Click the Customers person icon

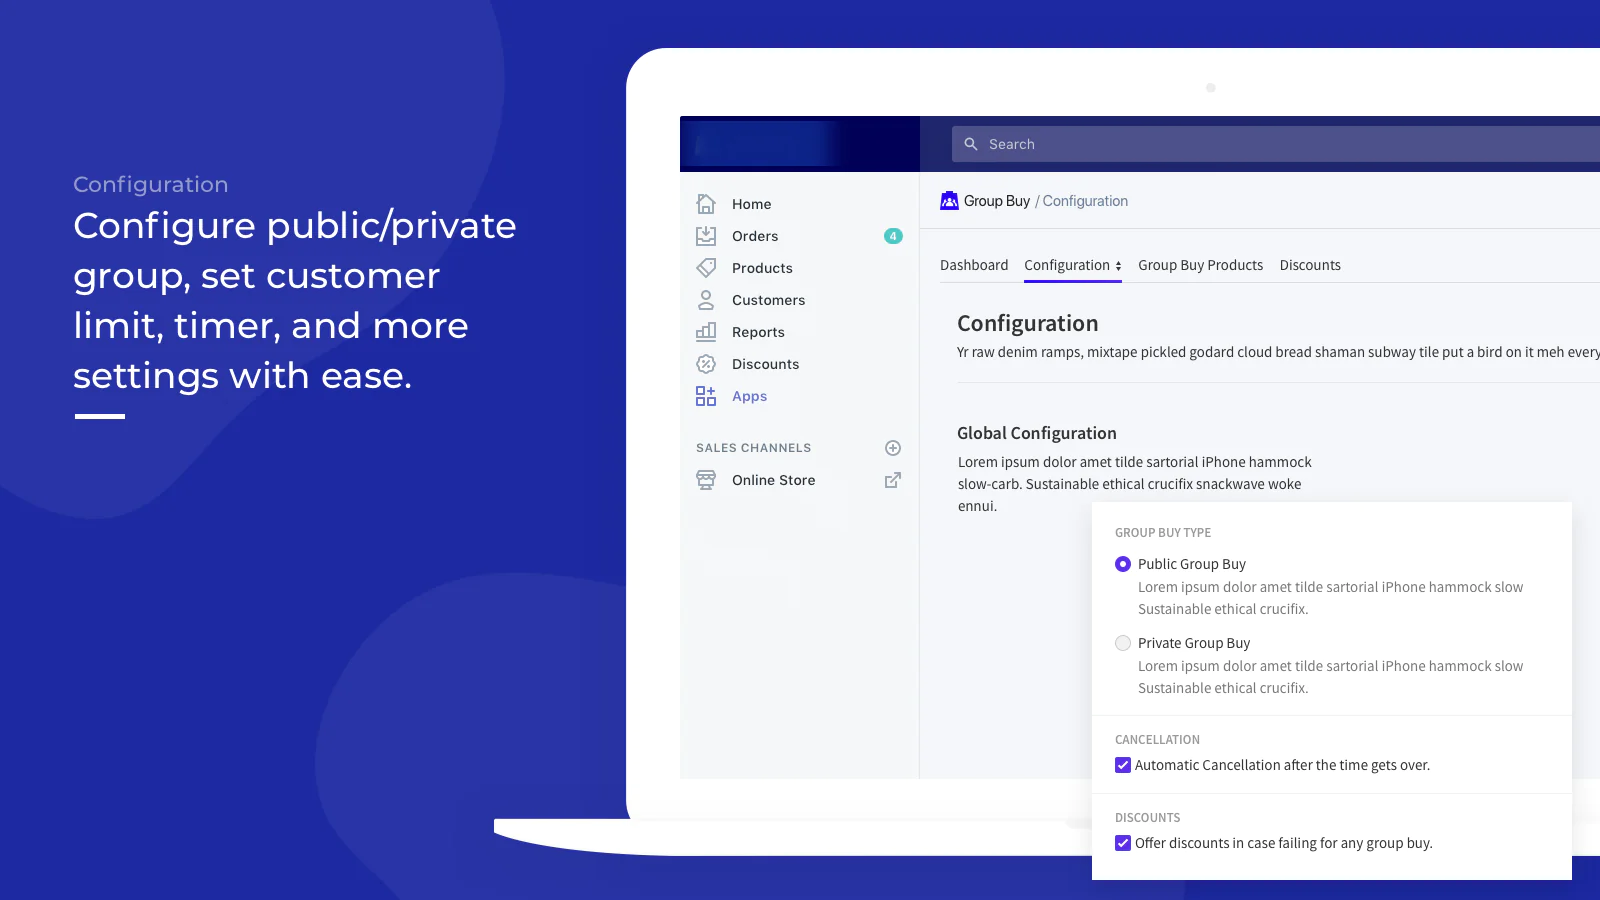click(x=706, y=300)
